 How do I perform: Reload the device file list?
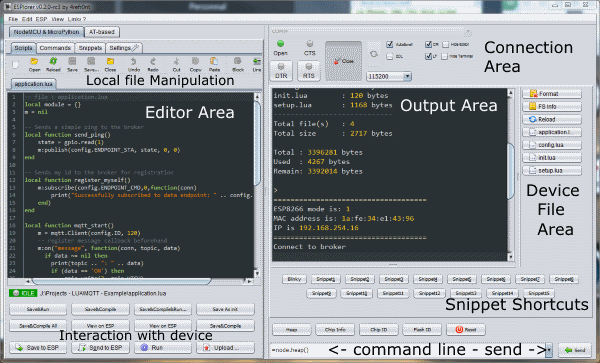pos(552,119)
